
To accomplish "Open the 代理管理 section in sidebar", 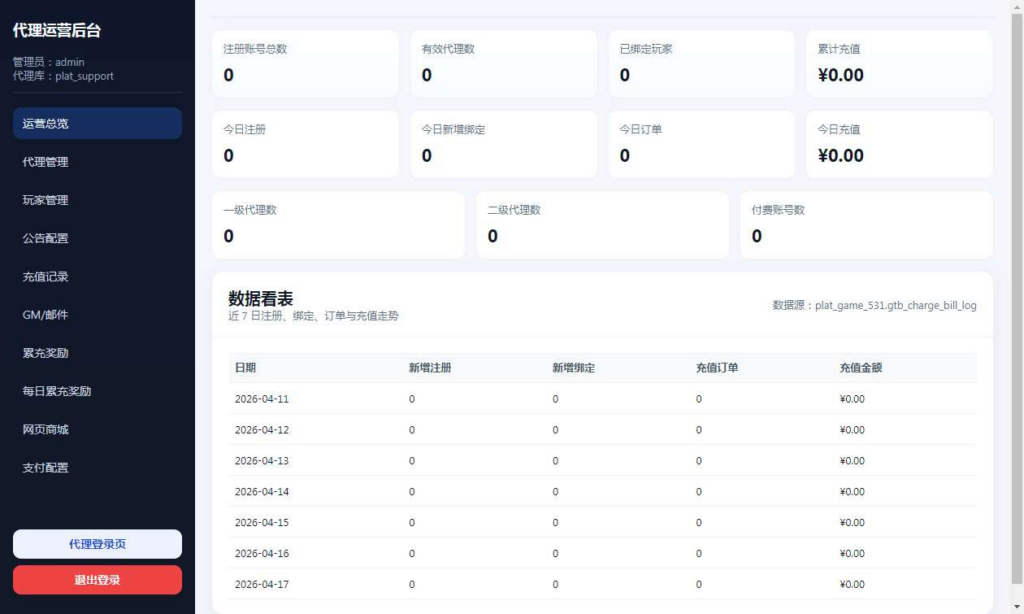I will click(x=97, y=161).
